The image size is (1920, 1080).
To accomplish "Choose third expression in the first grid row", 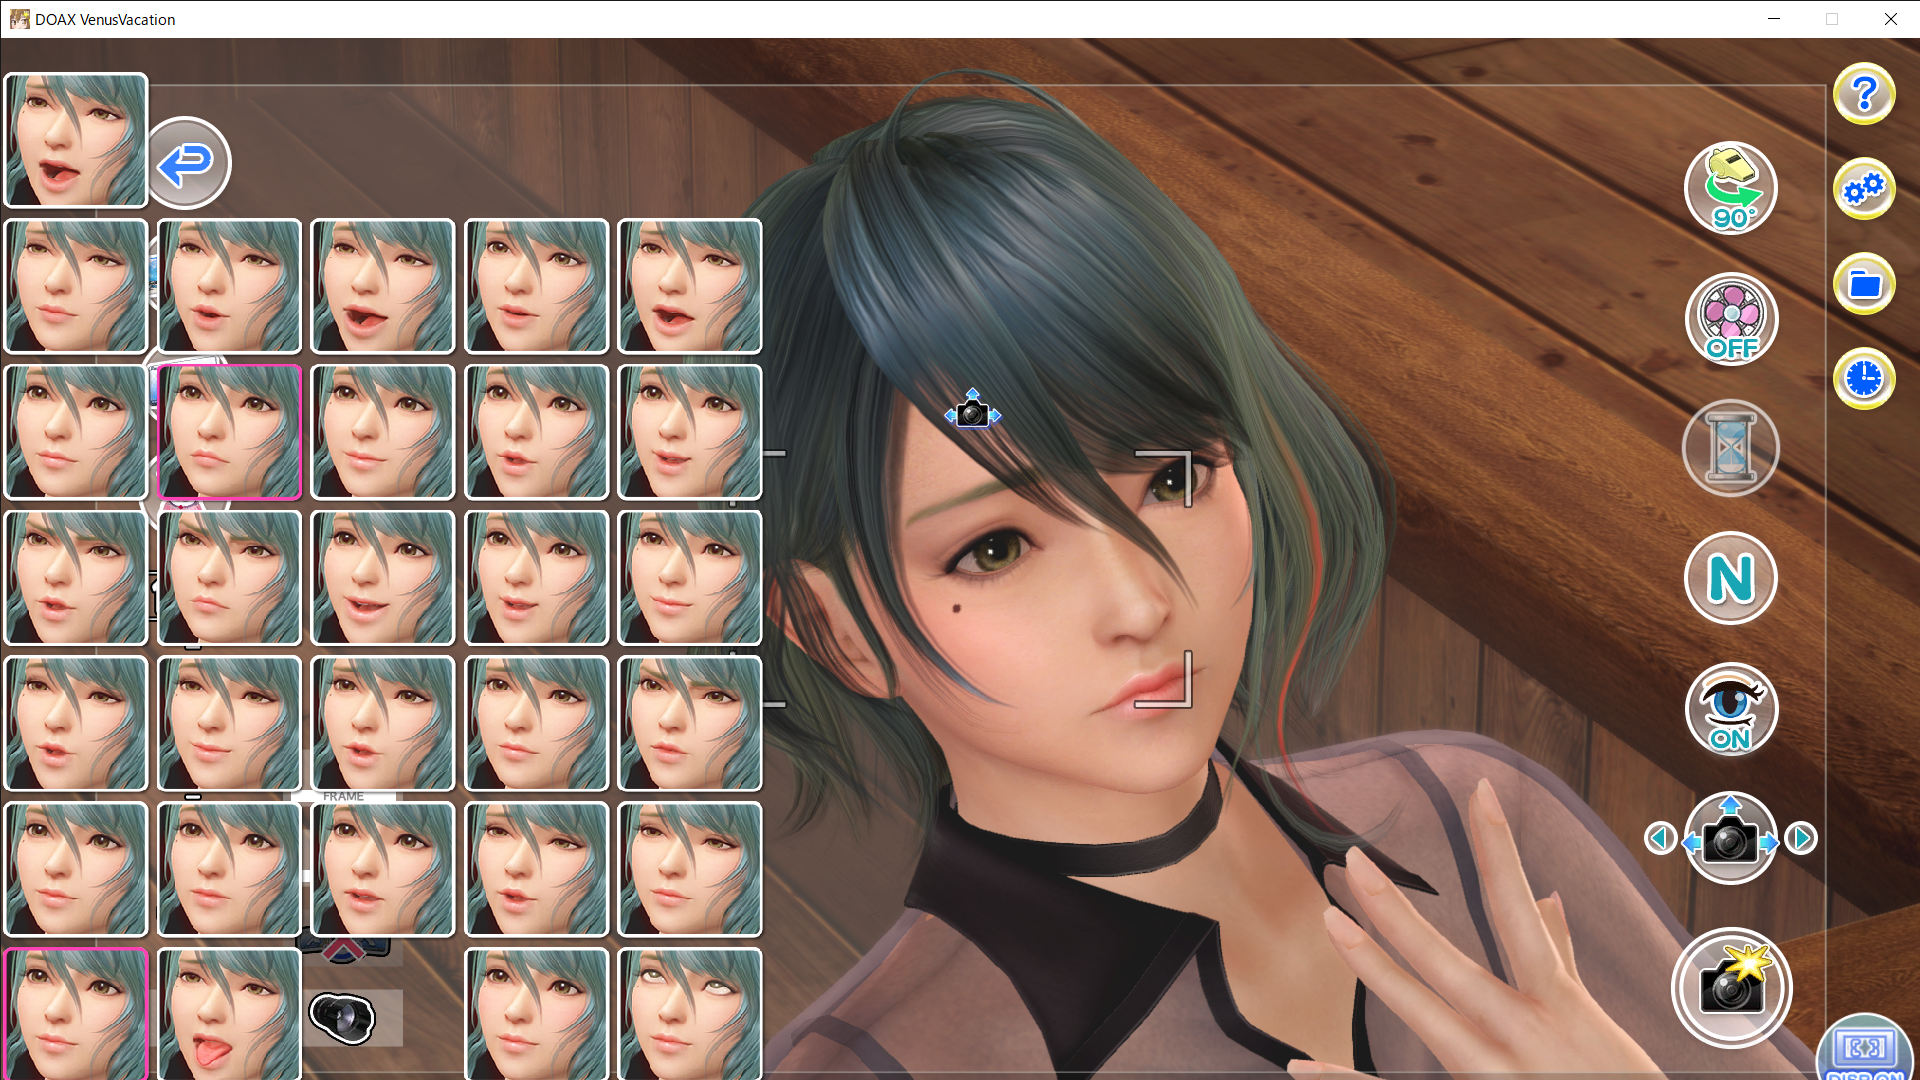I will (383, 286).
